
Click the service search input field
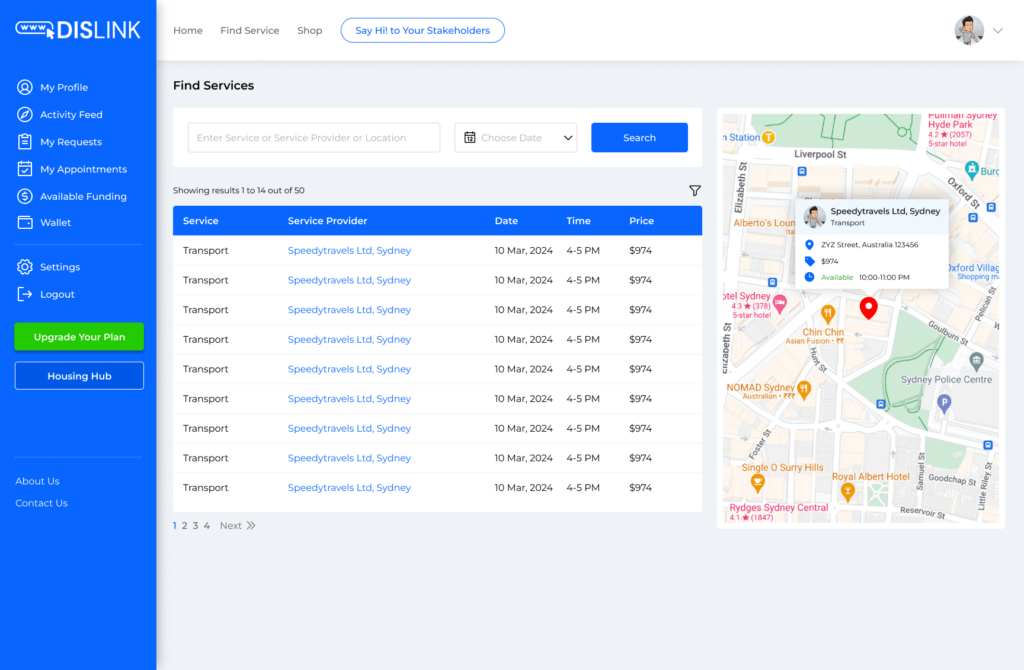(x=314, y=138)
